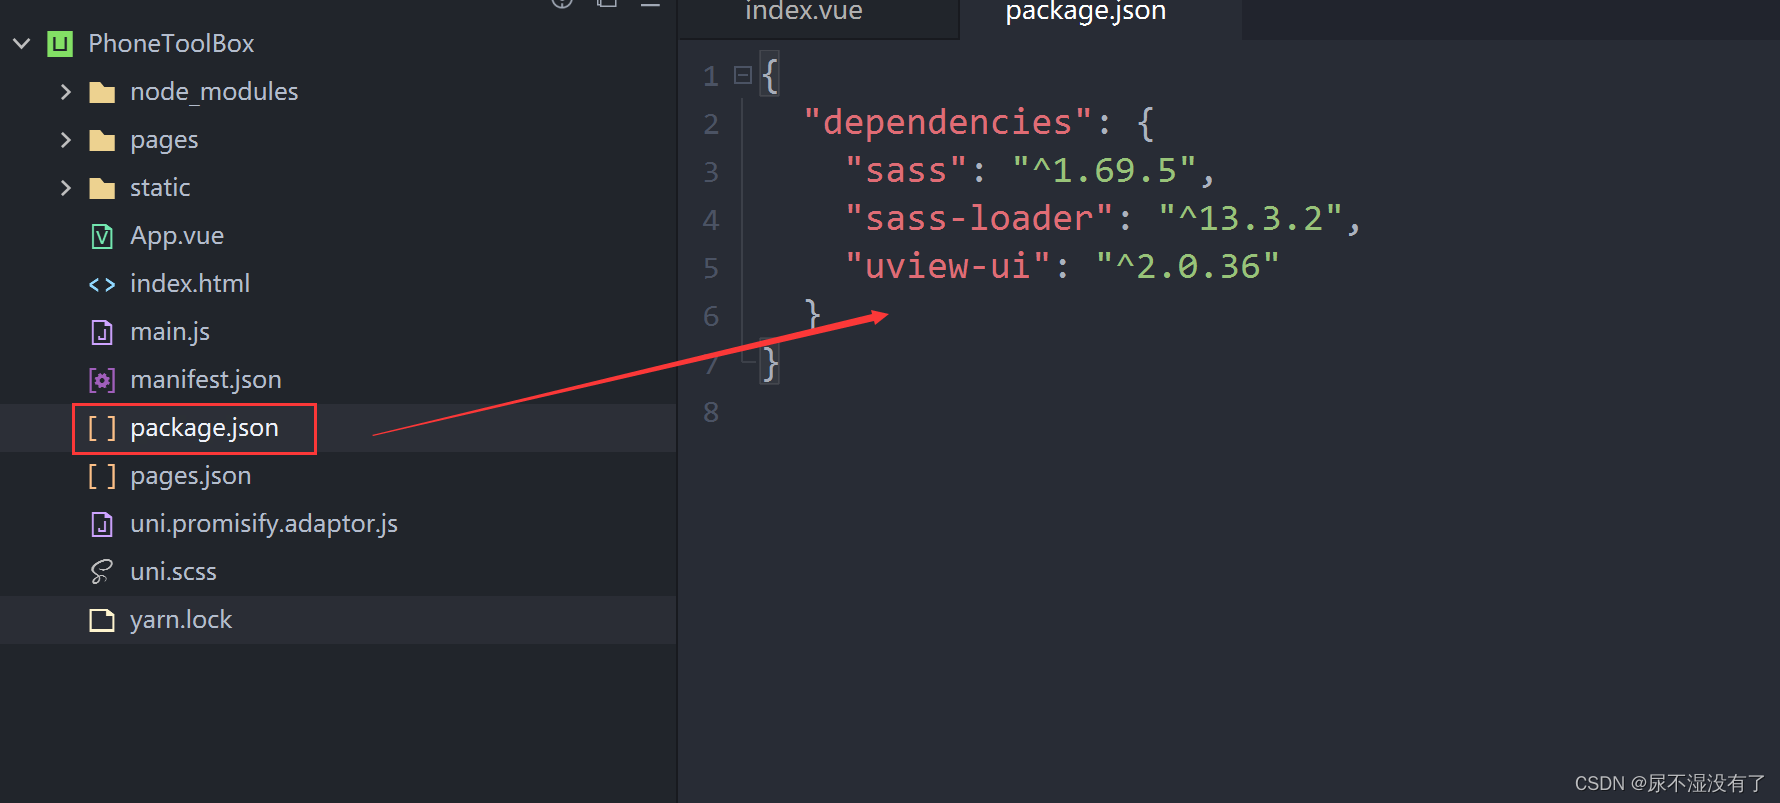
Task: Click the uni.promisify.adaptor.js file icon
Action: tap(102, 524)
